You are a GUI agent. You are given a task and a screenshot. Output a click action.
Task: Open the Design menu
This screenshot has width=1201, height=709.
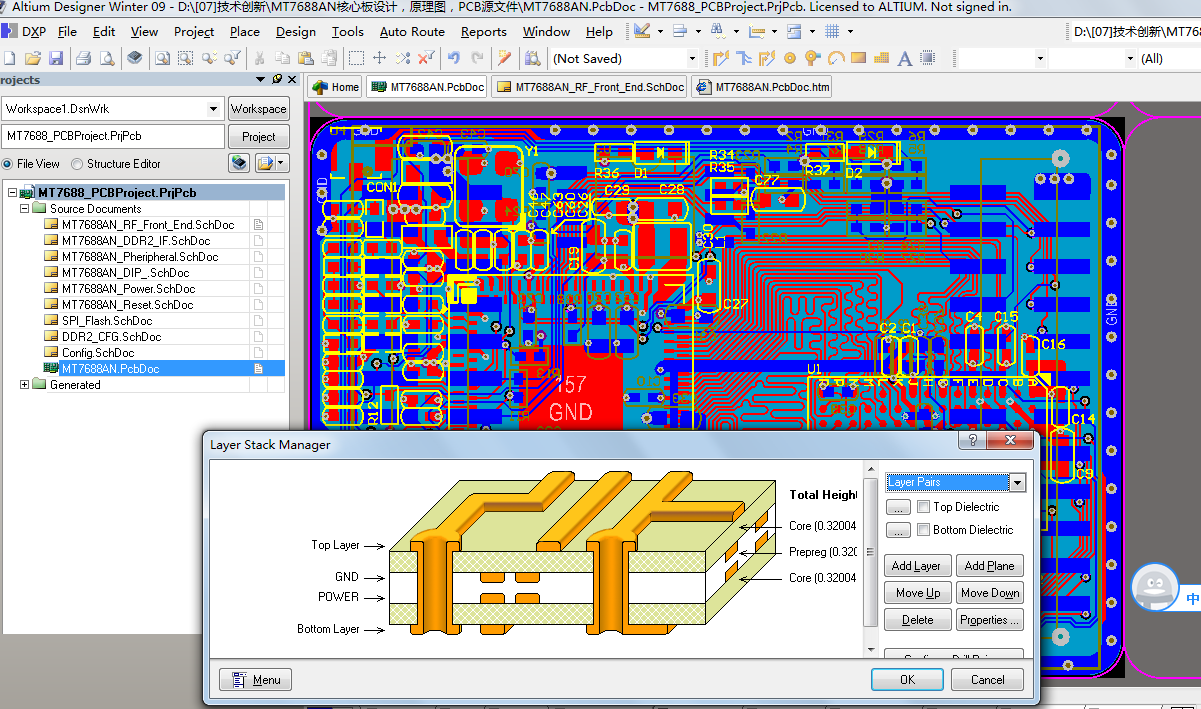[296, 32]
